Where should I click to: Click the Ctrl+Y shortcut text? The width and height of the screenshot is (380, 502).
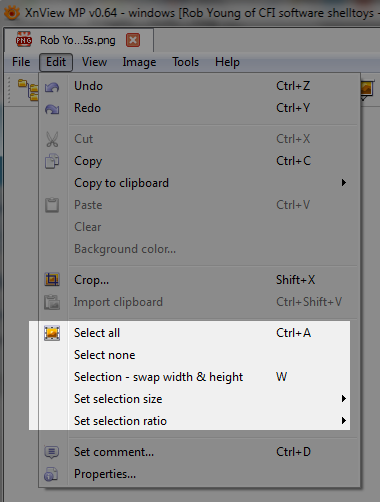(x=293, y=108)
